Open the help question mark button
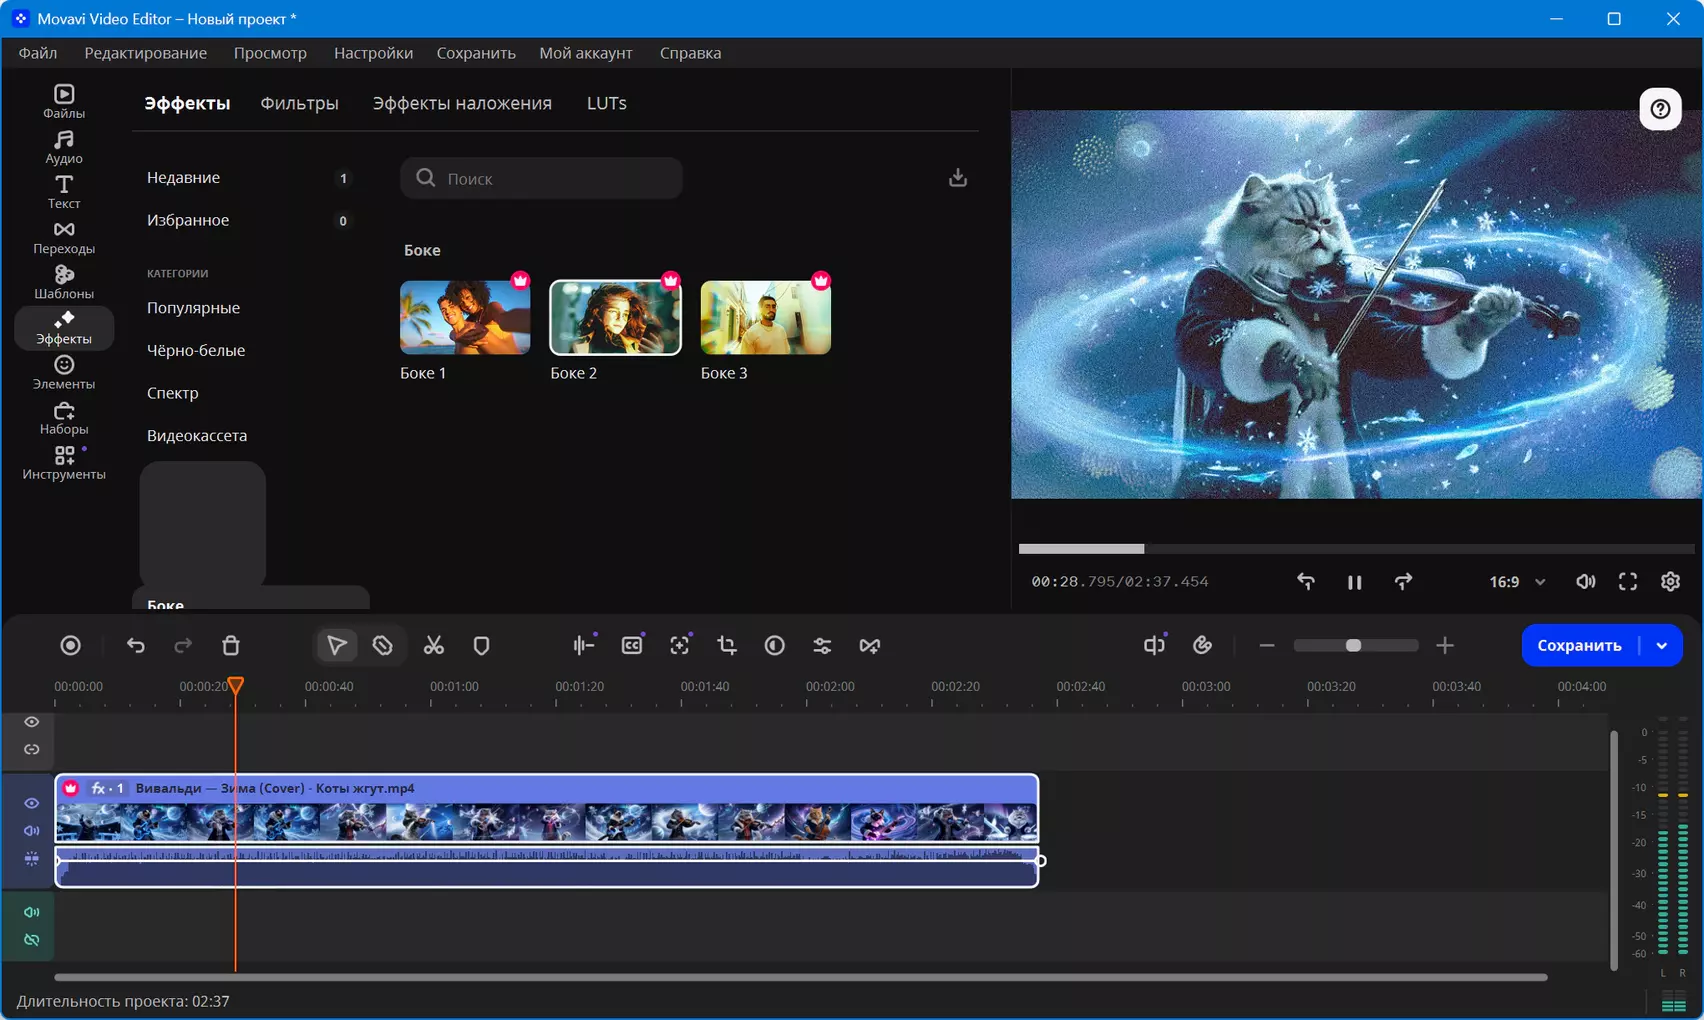 tap(1661, 109)
